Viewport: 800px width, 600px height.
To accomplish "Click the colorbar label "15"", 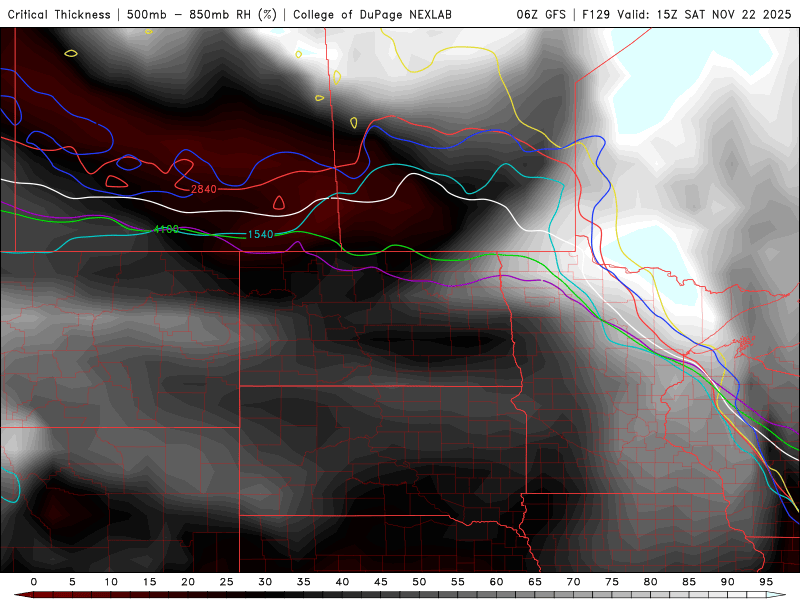I will (x=149, y=582).
